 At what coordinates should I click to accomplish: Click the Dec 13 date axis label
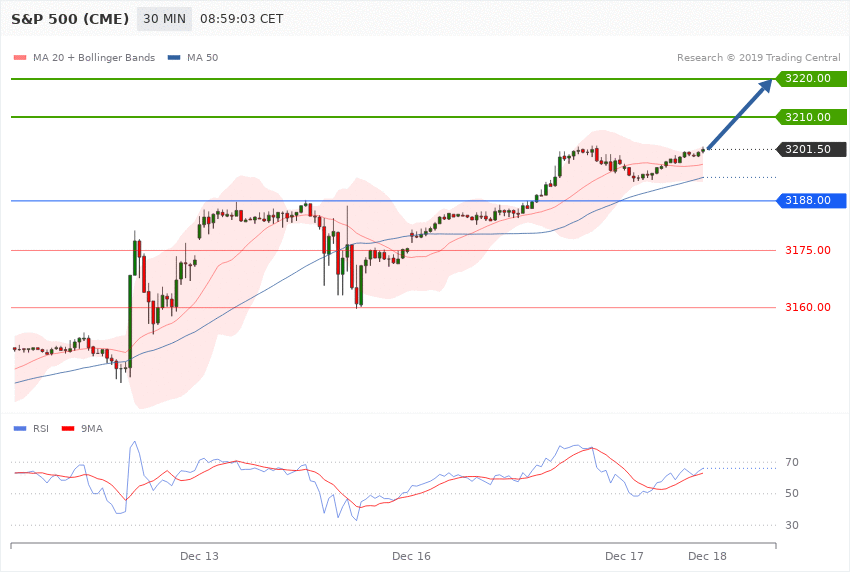tap(199, 556)
